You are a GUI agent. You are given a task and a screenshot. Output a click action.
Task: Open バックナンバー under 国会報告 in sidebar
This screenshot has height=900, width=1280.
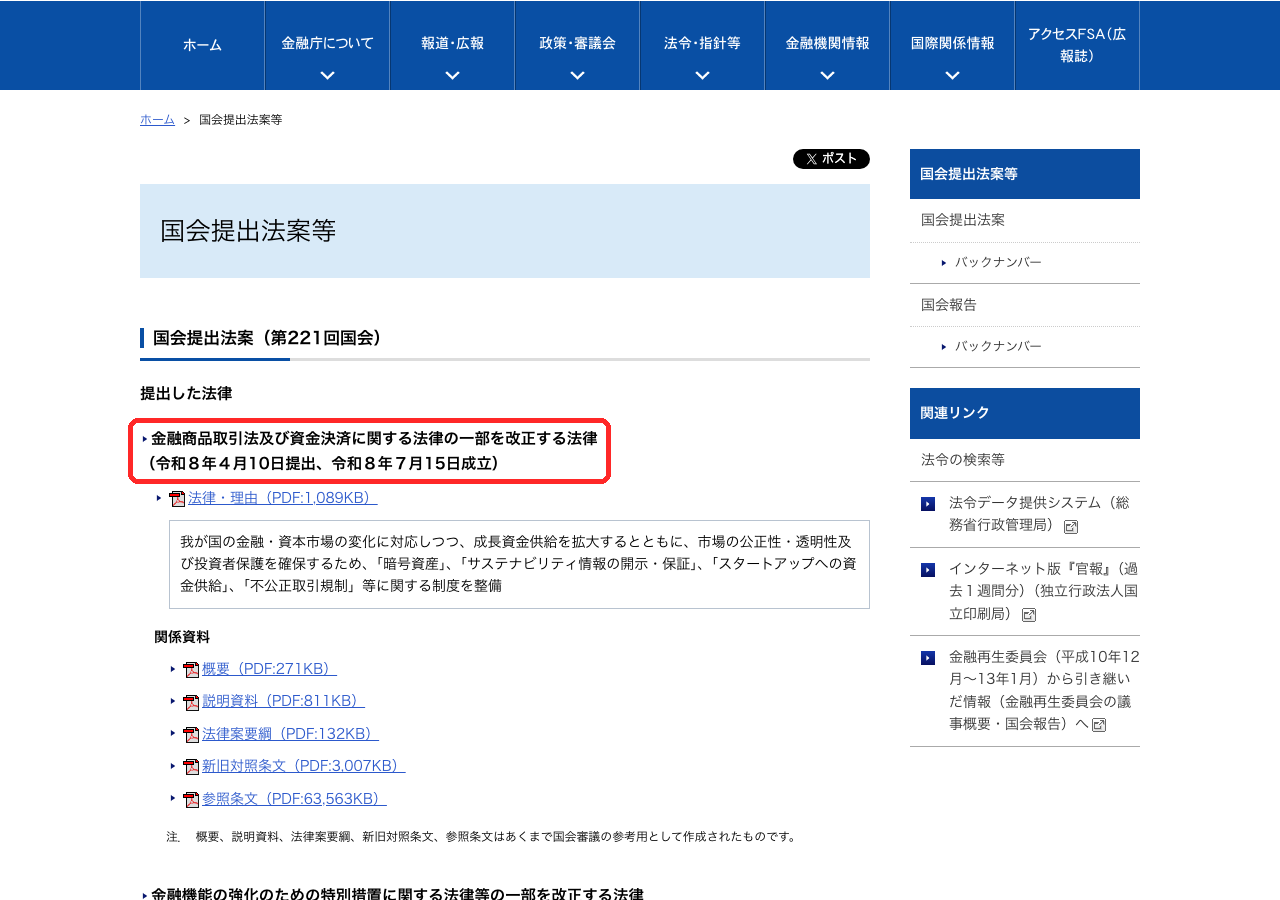(x=998, y=346)
